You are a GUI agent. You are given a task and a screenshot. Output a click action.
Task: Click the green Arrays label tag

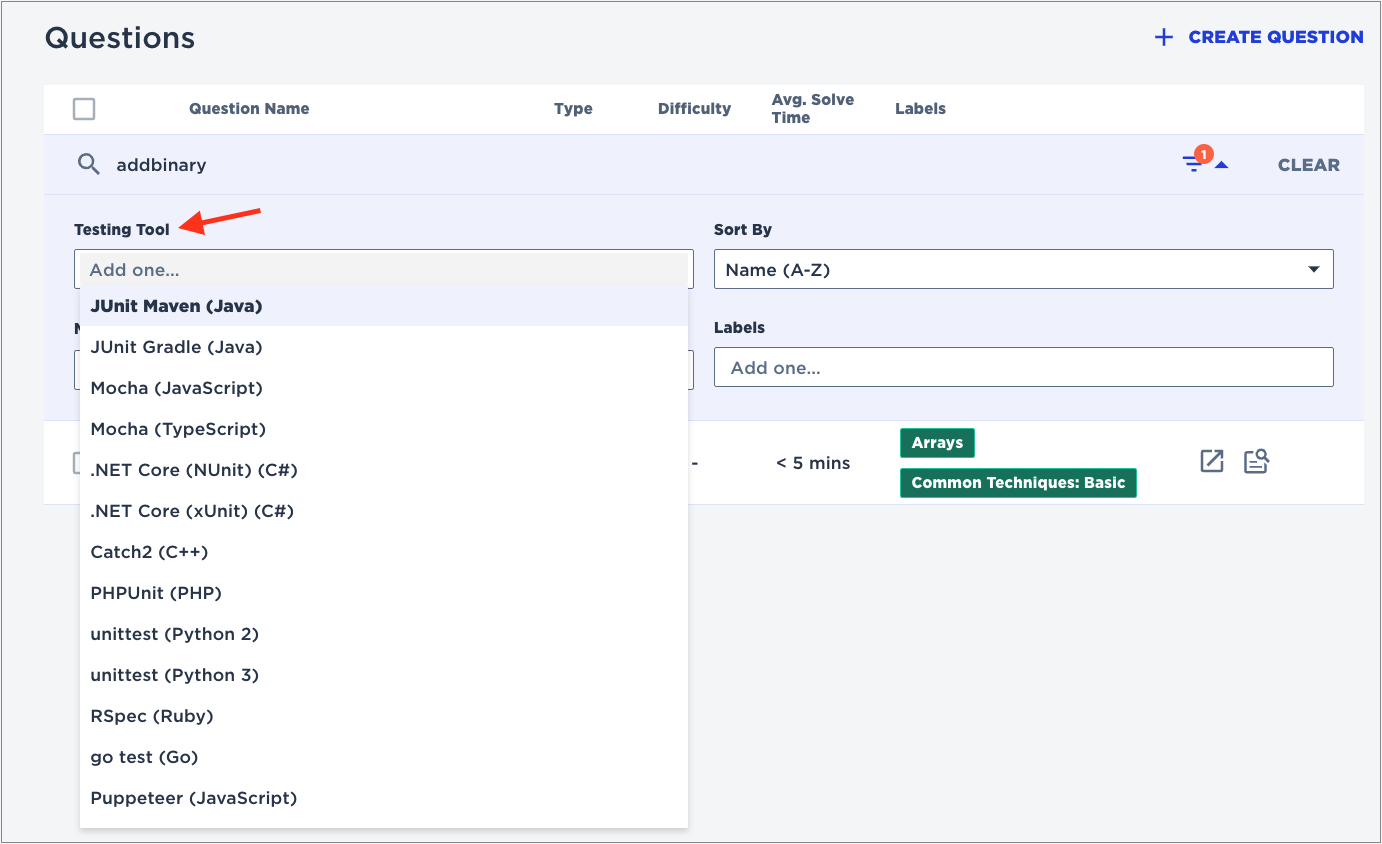936,442
